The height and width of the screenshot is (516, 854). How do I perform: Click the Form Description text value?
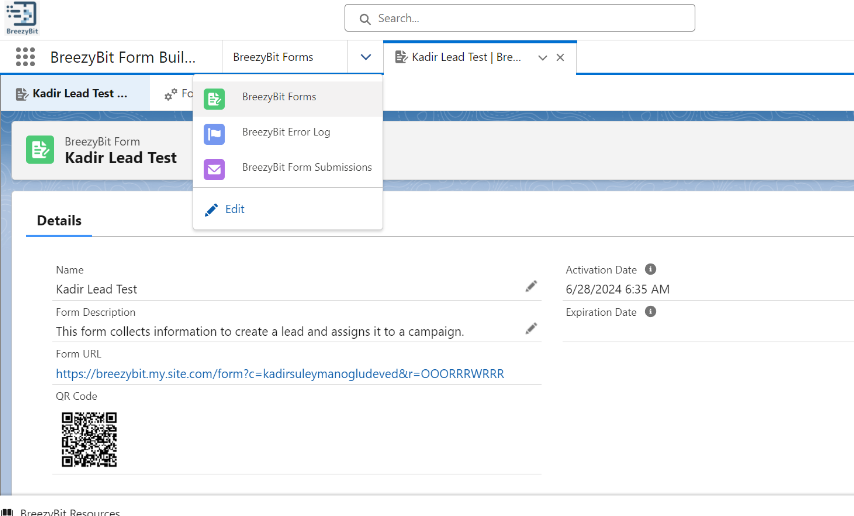tap(260, 332)
